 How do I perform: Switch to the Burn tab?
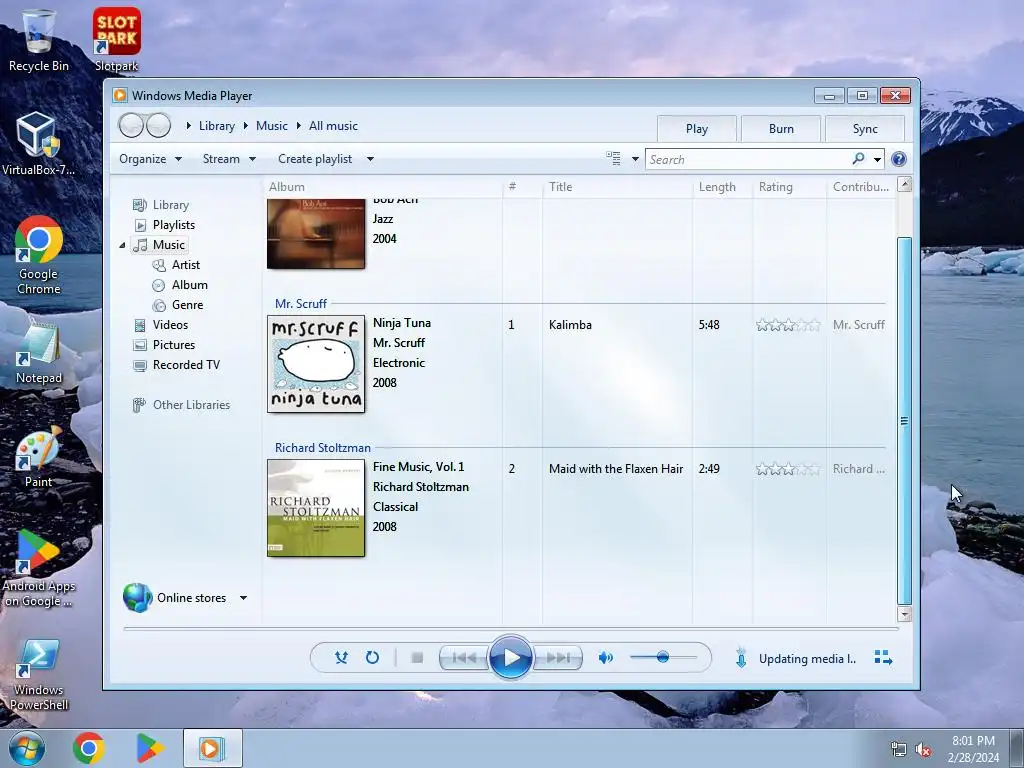click(x=781, y=129)
